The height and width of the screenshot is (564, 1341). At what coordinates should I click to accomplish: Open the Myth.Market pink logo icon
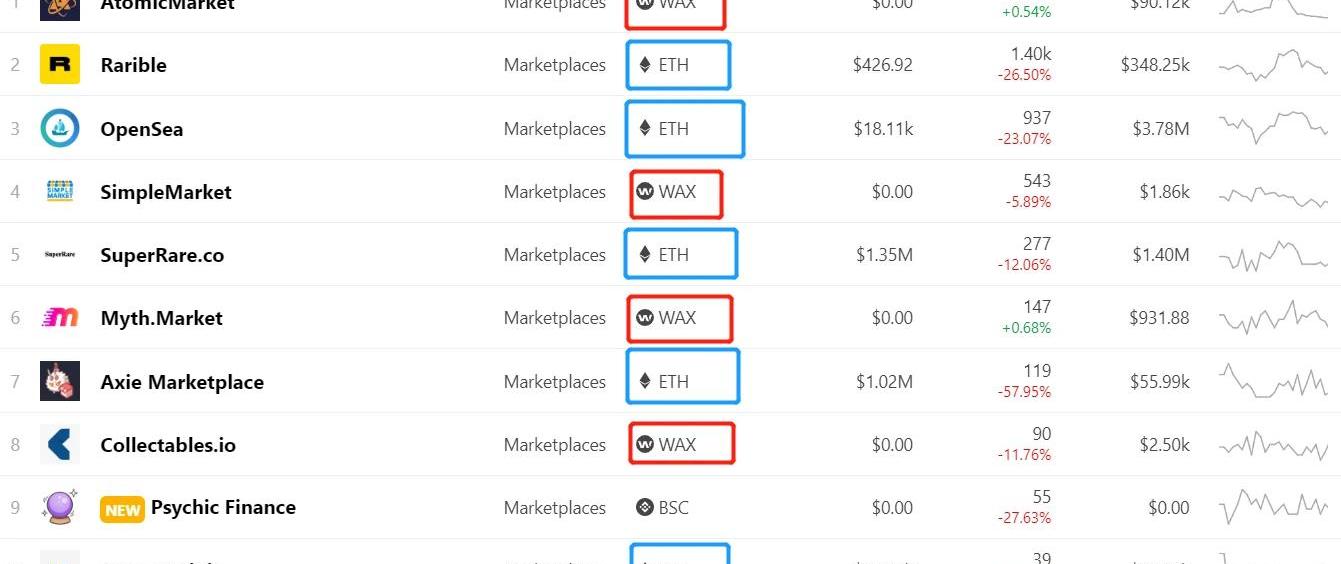point(60,318)
